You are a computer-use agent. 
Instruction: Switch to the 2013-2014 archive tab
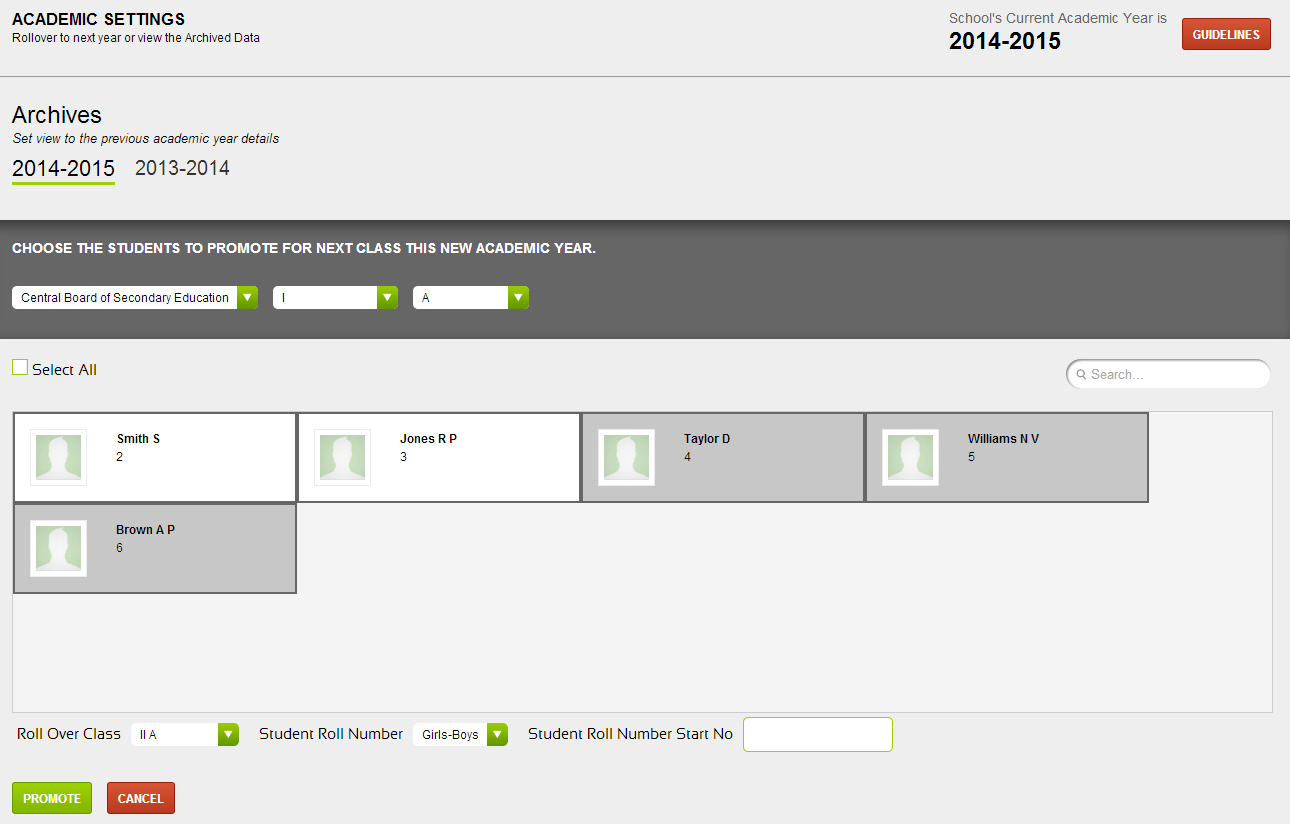tap(182, 168)
